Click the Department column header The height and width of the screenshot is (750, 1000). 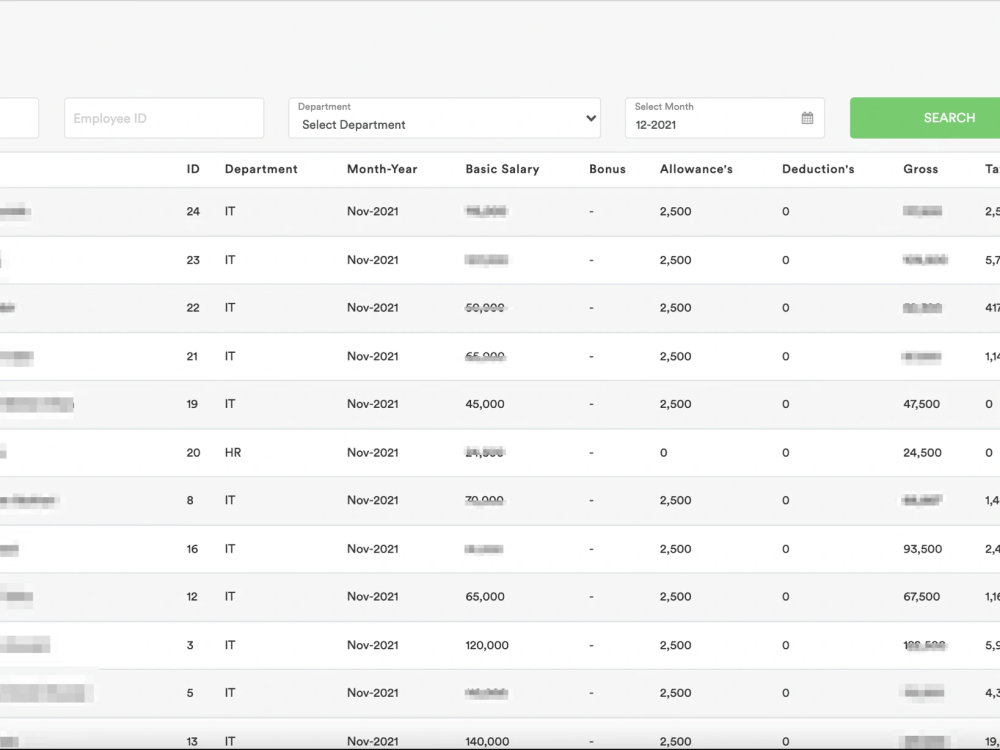coord(261,169)
